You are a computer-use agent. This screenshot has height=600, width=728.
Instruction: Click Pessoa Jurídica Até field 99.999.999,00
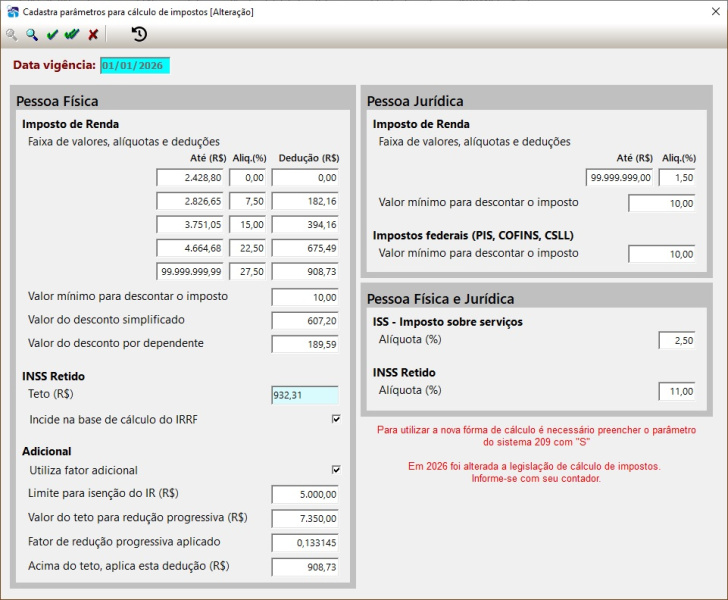[619, 177]
